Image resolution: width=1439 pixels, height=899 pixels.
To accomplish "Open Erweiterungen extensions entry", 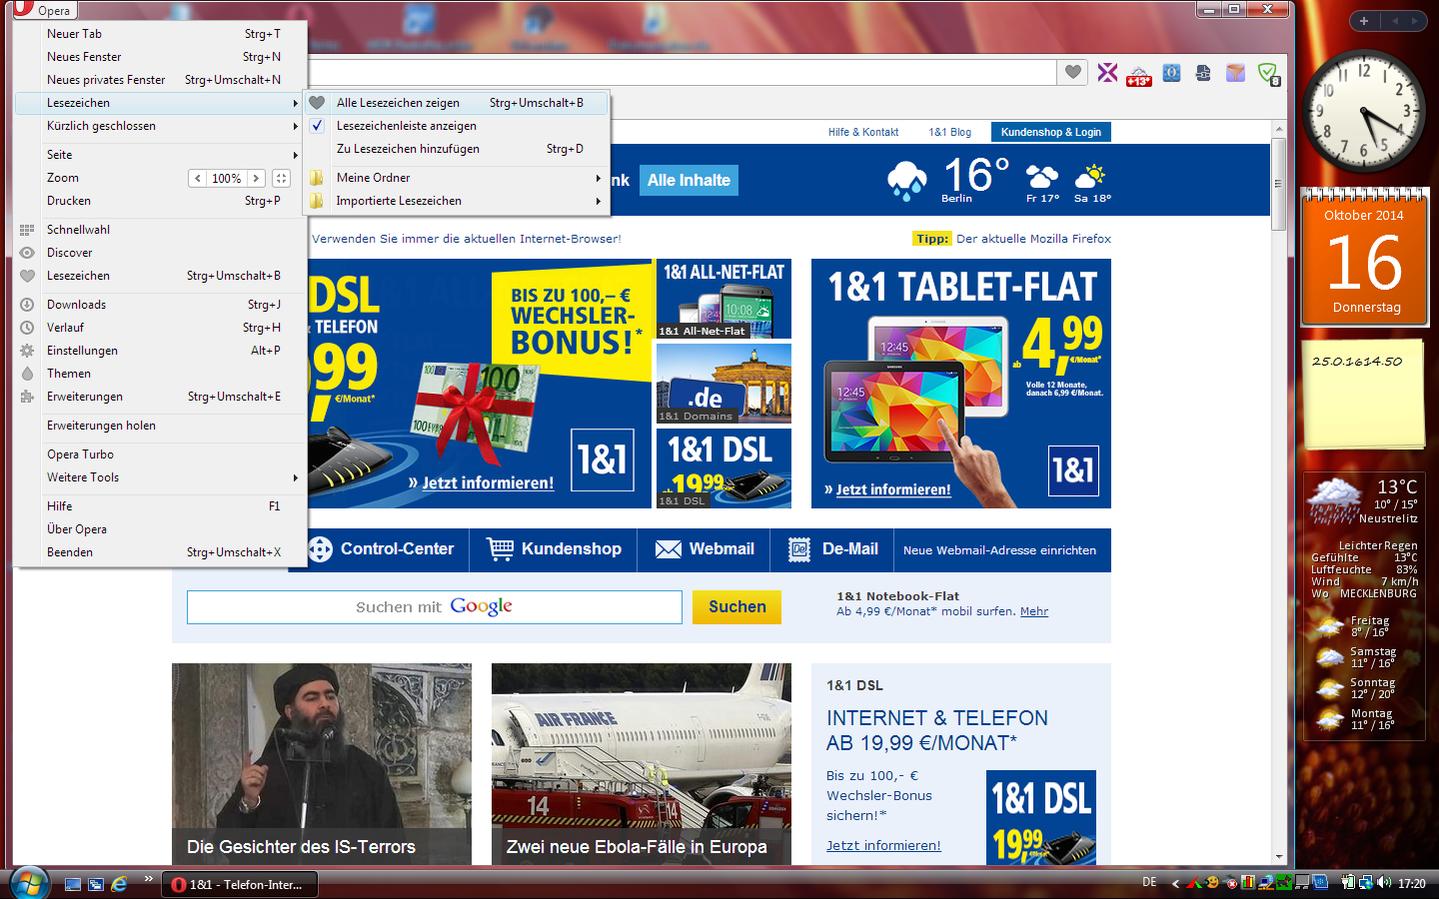I will tap(160, 396).
